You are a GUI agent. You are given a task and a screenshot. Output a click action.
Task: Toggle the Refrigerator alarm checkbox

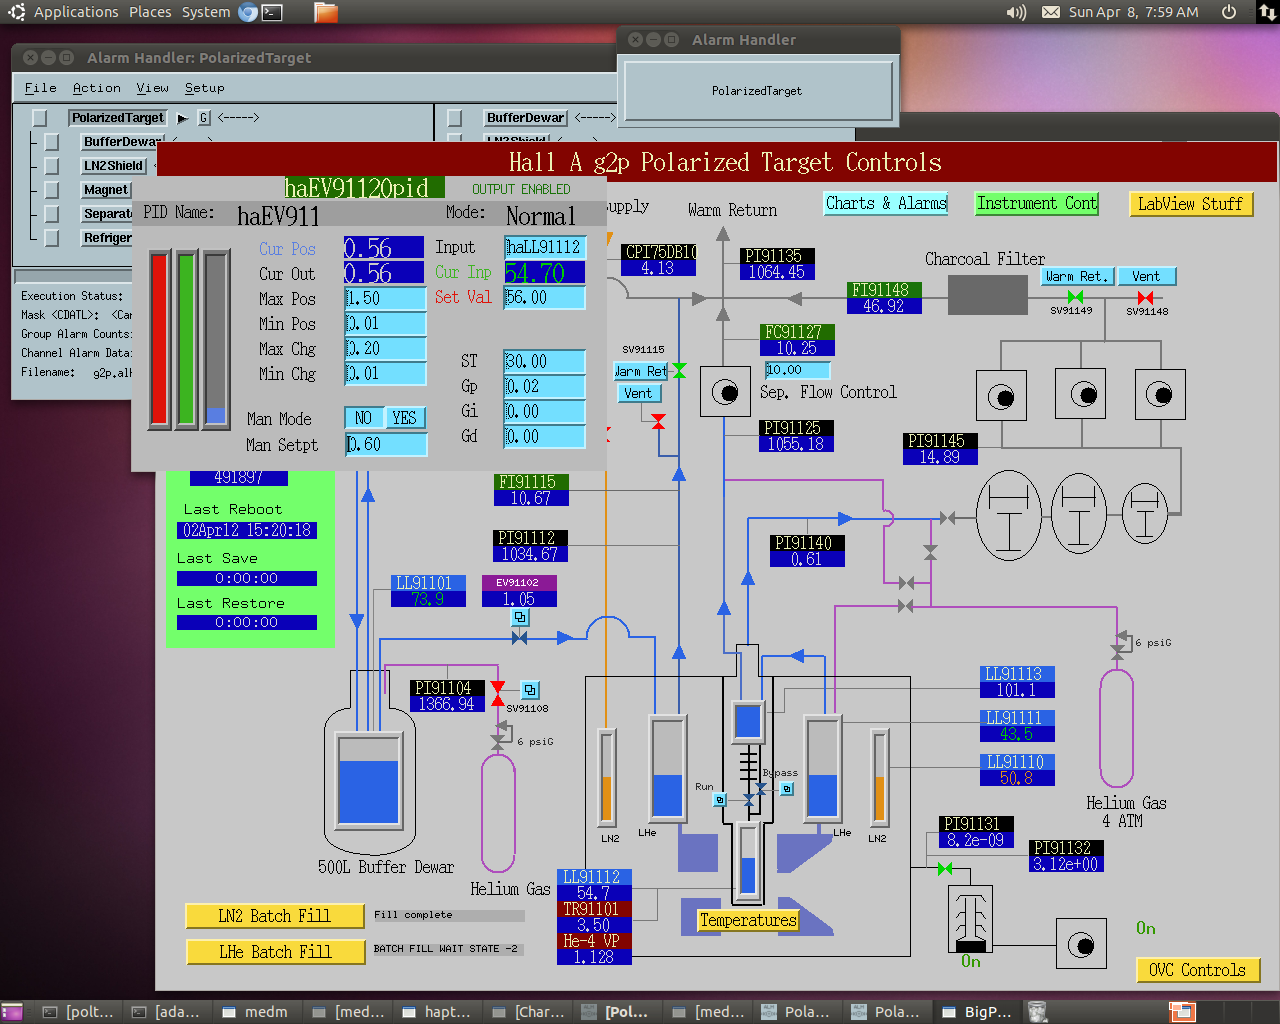point(52,238)
